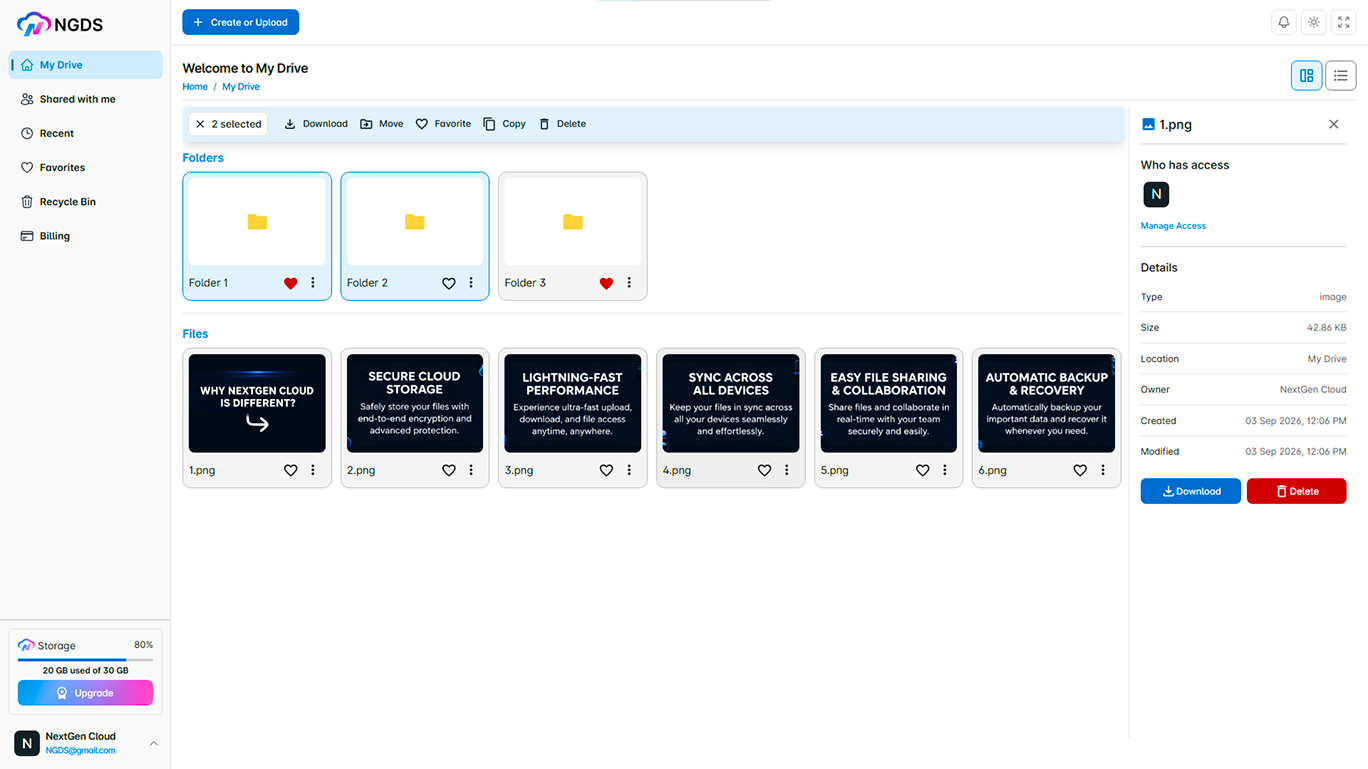Open 1.png more options menu
Image resolution: width=1368 pixels, height=769 pixels.
[313, 470]
